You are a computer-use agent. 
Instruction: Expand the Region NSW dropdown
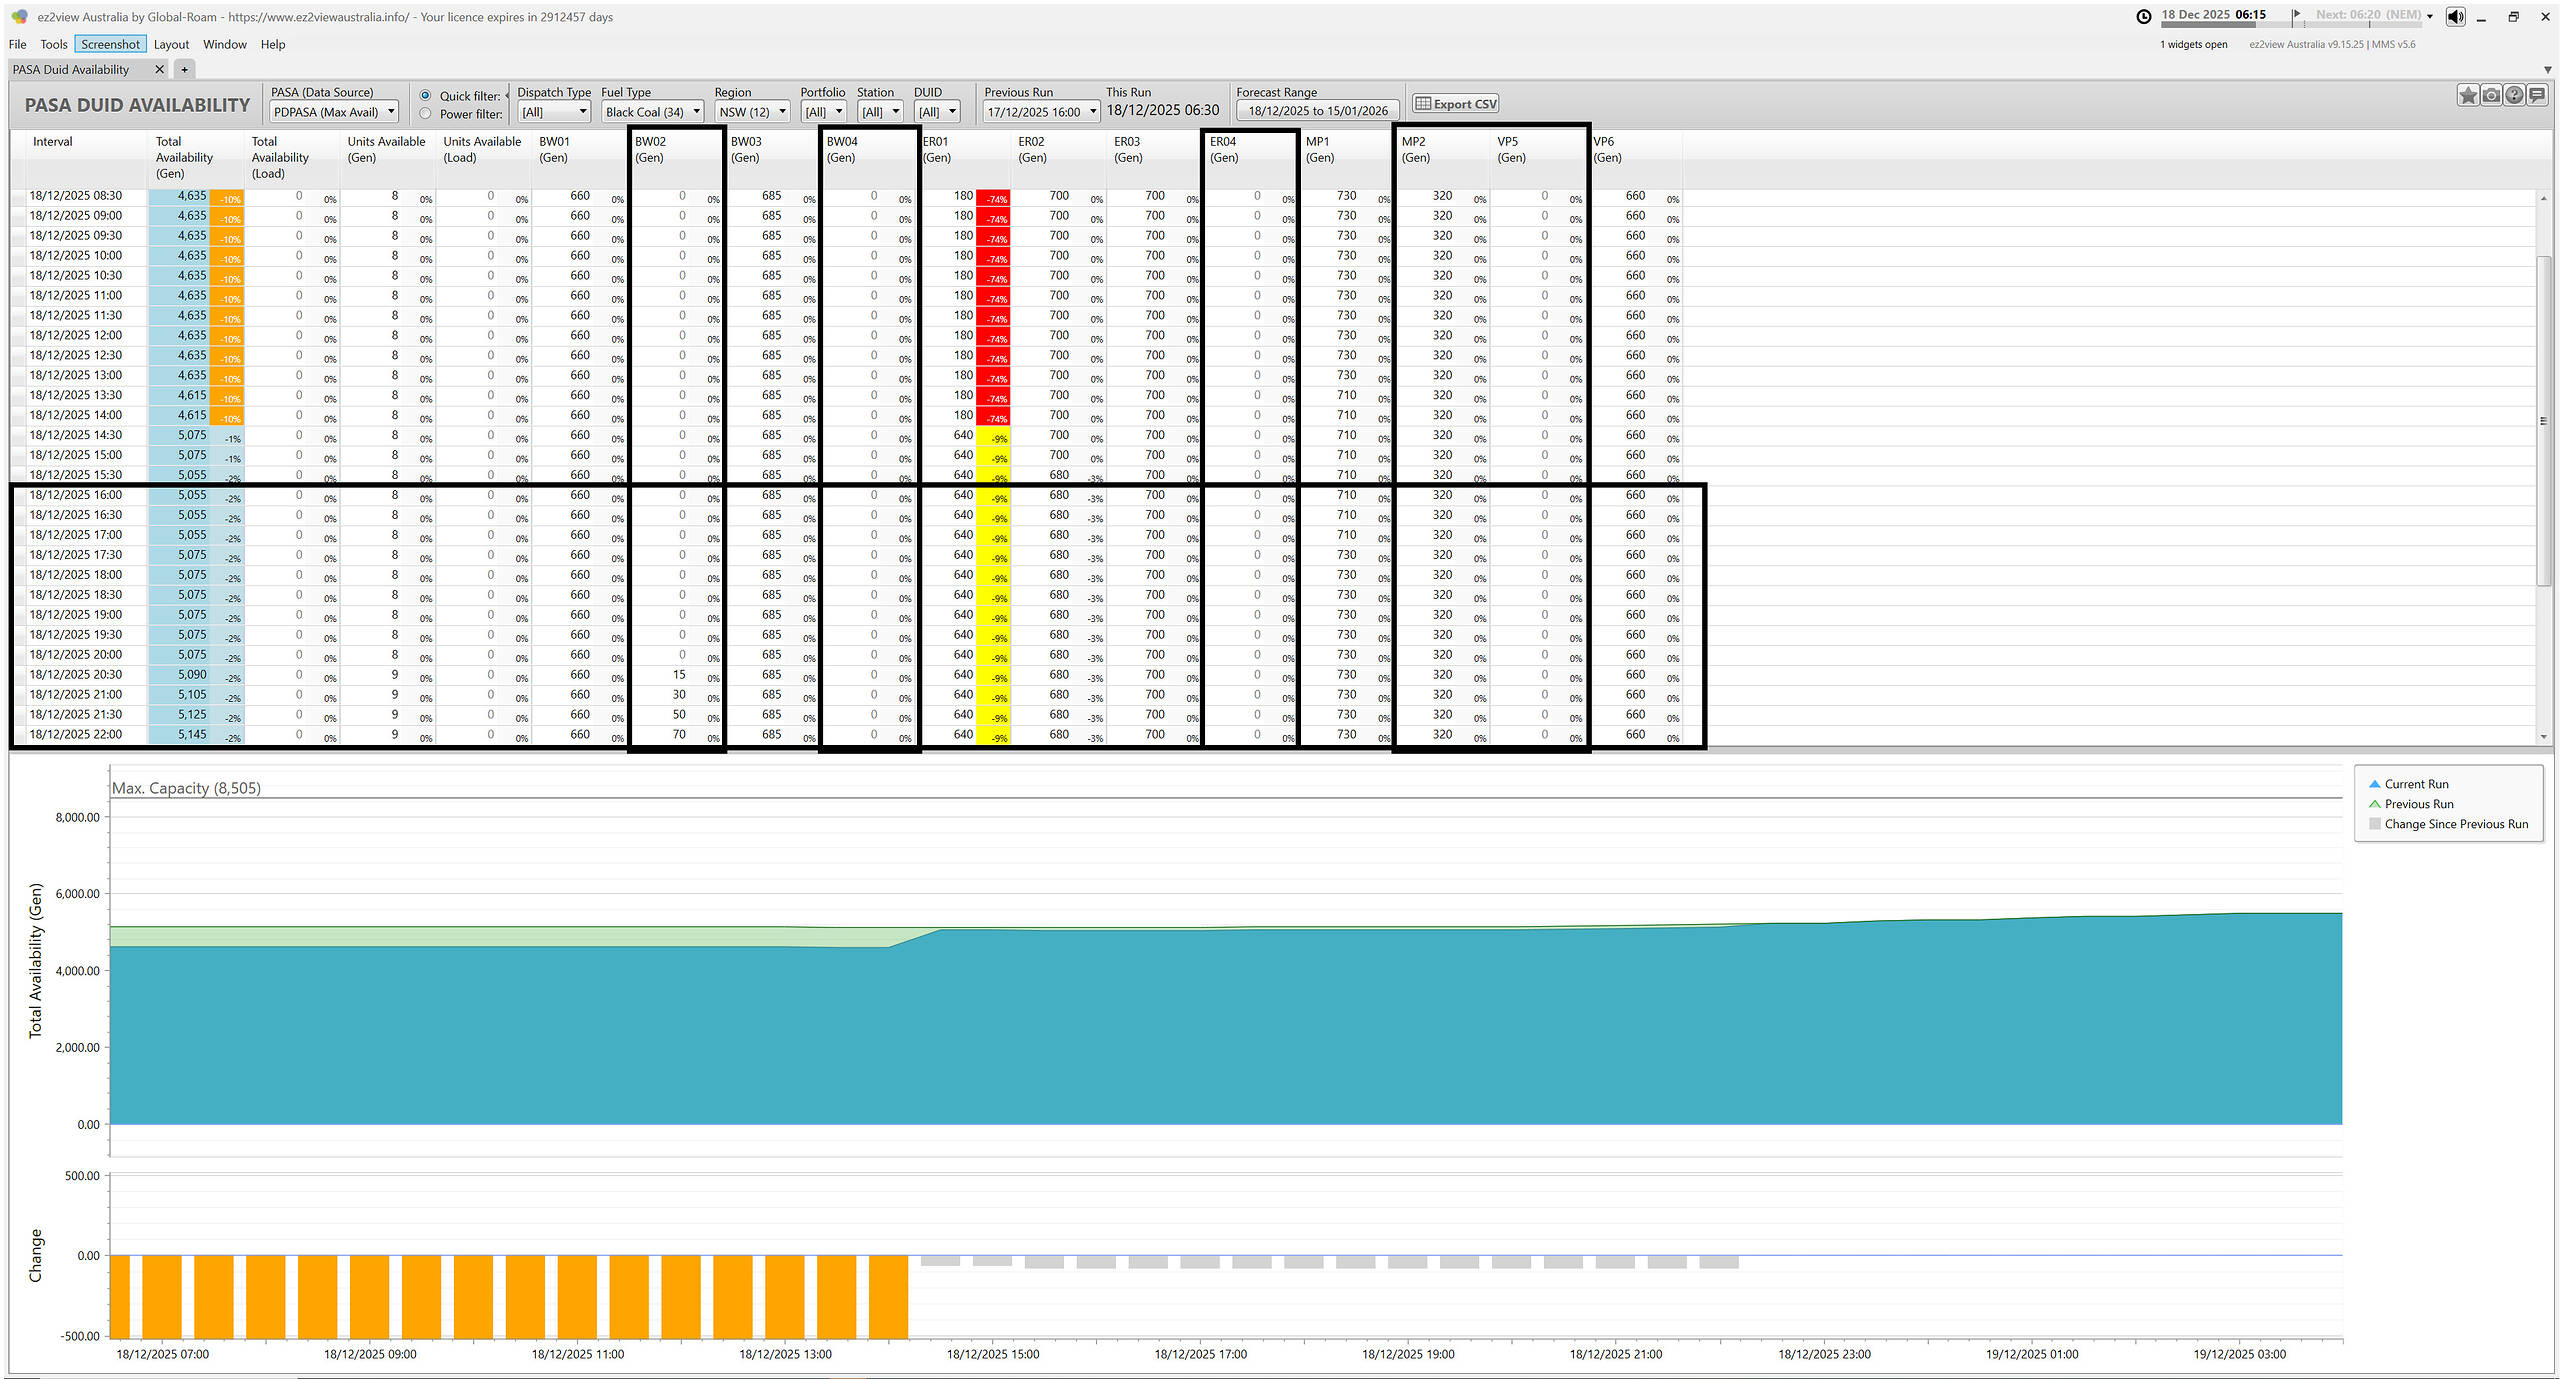[x=752, y=112]
